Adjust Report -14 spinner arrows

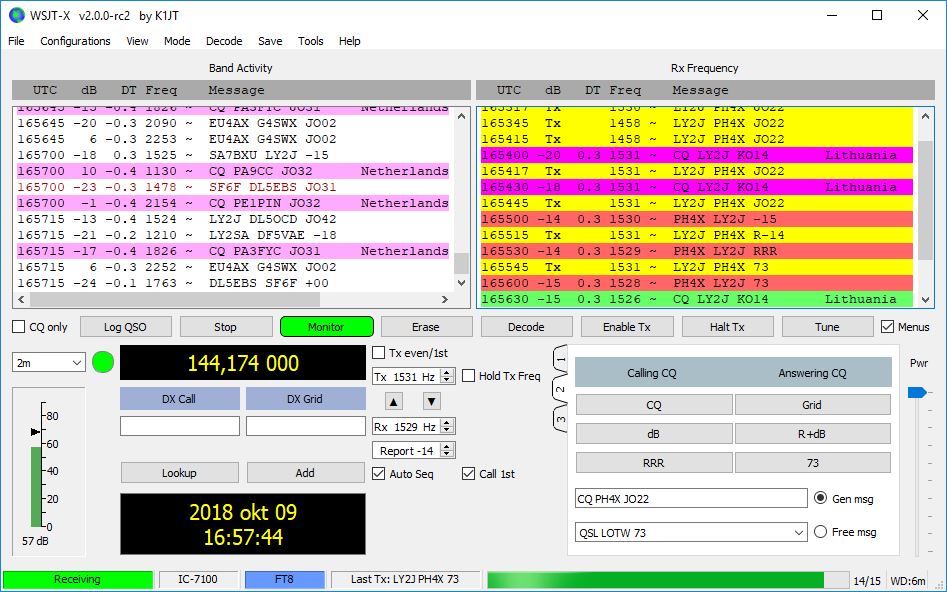click(x=447, y=450)
